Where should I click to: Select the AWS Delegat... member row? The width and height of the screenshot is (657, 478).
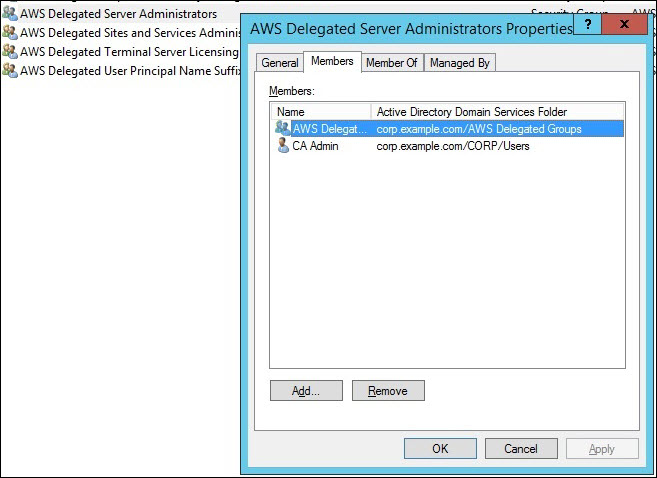click(x=449, y=129)
